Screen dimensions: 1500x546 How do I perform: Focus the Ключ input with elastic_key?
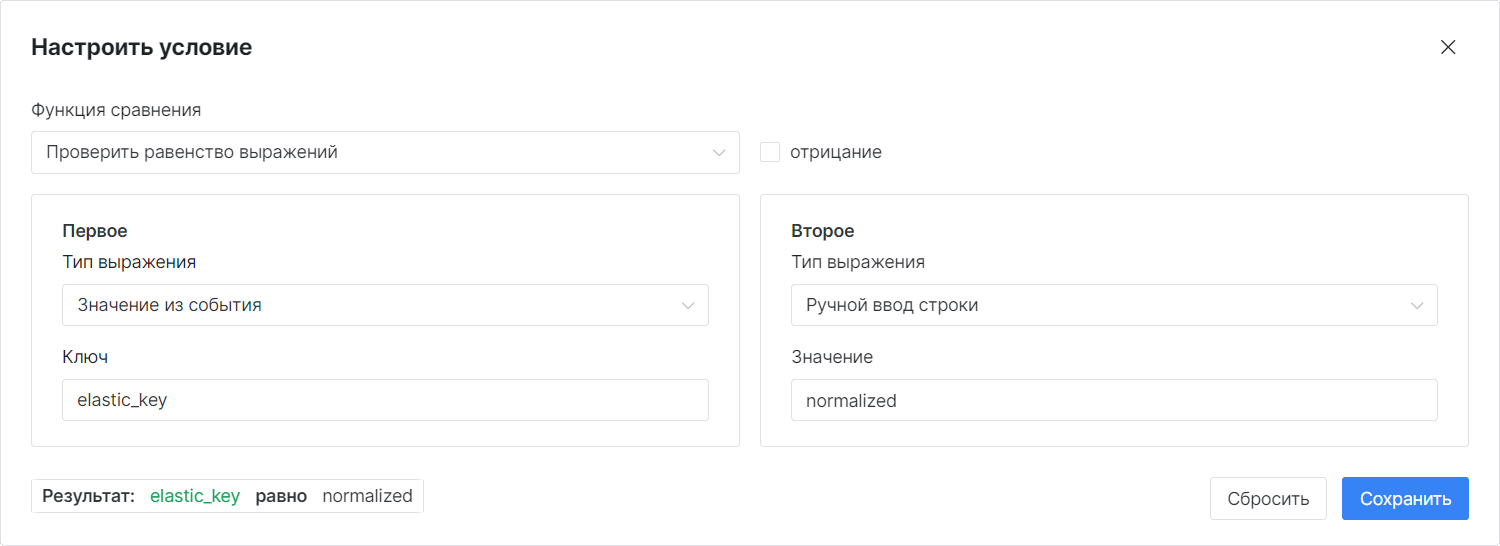[385, 400]
